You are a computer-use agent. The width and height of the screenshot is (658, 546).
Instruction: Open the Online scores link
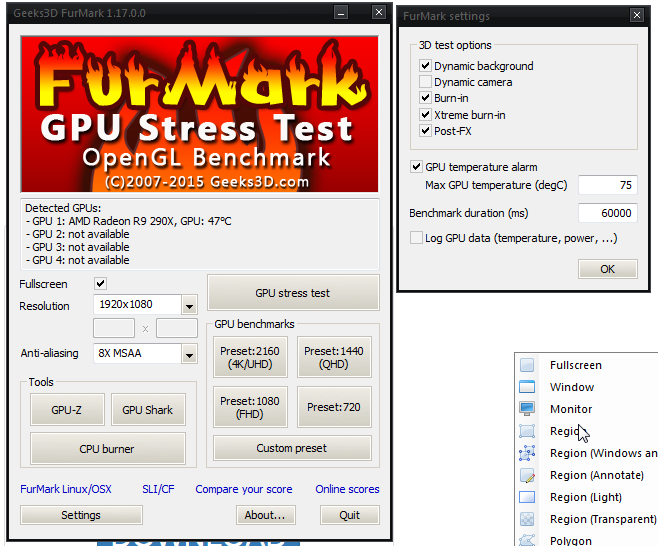(x=347, y=489)
